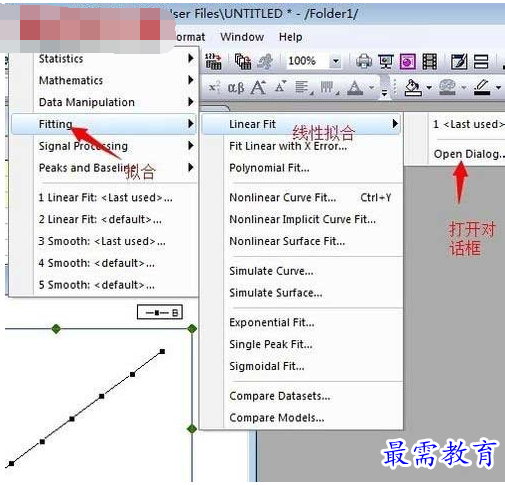Click the Batch Processing toolbar icon
This screenshot has width=505, height=485.
pyautogui.click(x=243, y=61)
